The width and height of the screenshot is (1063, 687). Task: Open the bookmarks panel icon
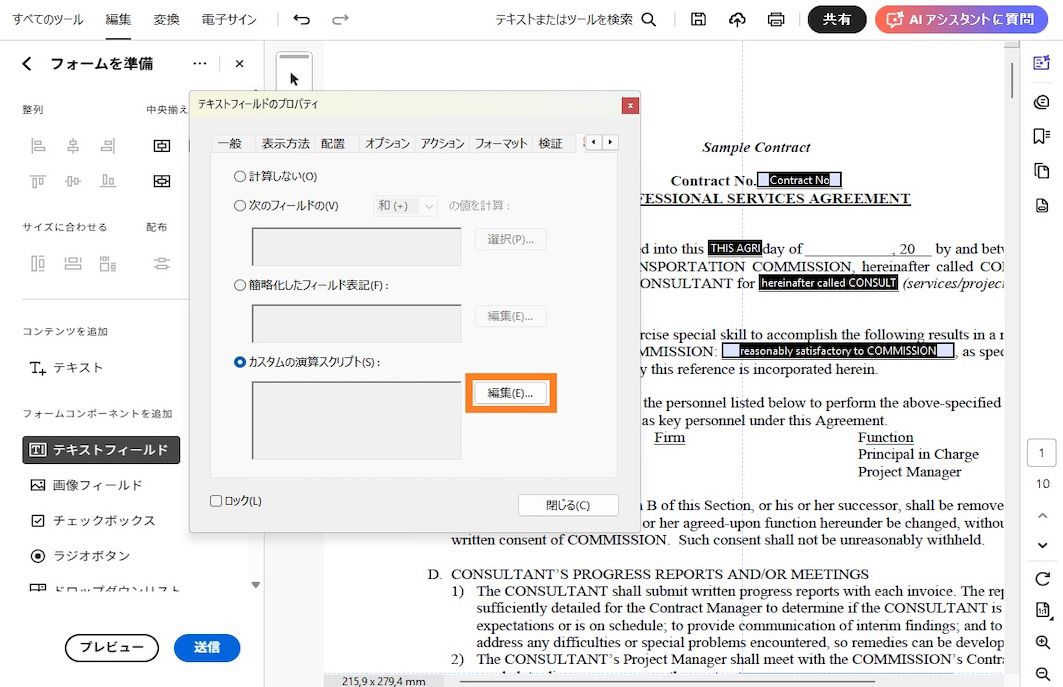(1041, 134)
